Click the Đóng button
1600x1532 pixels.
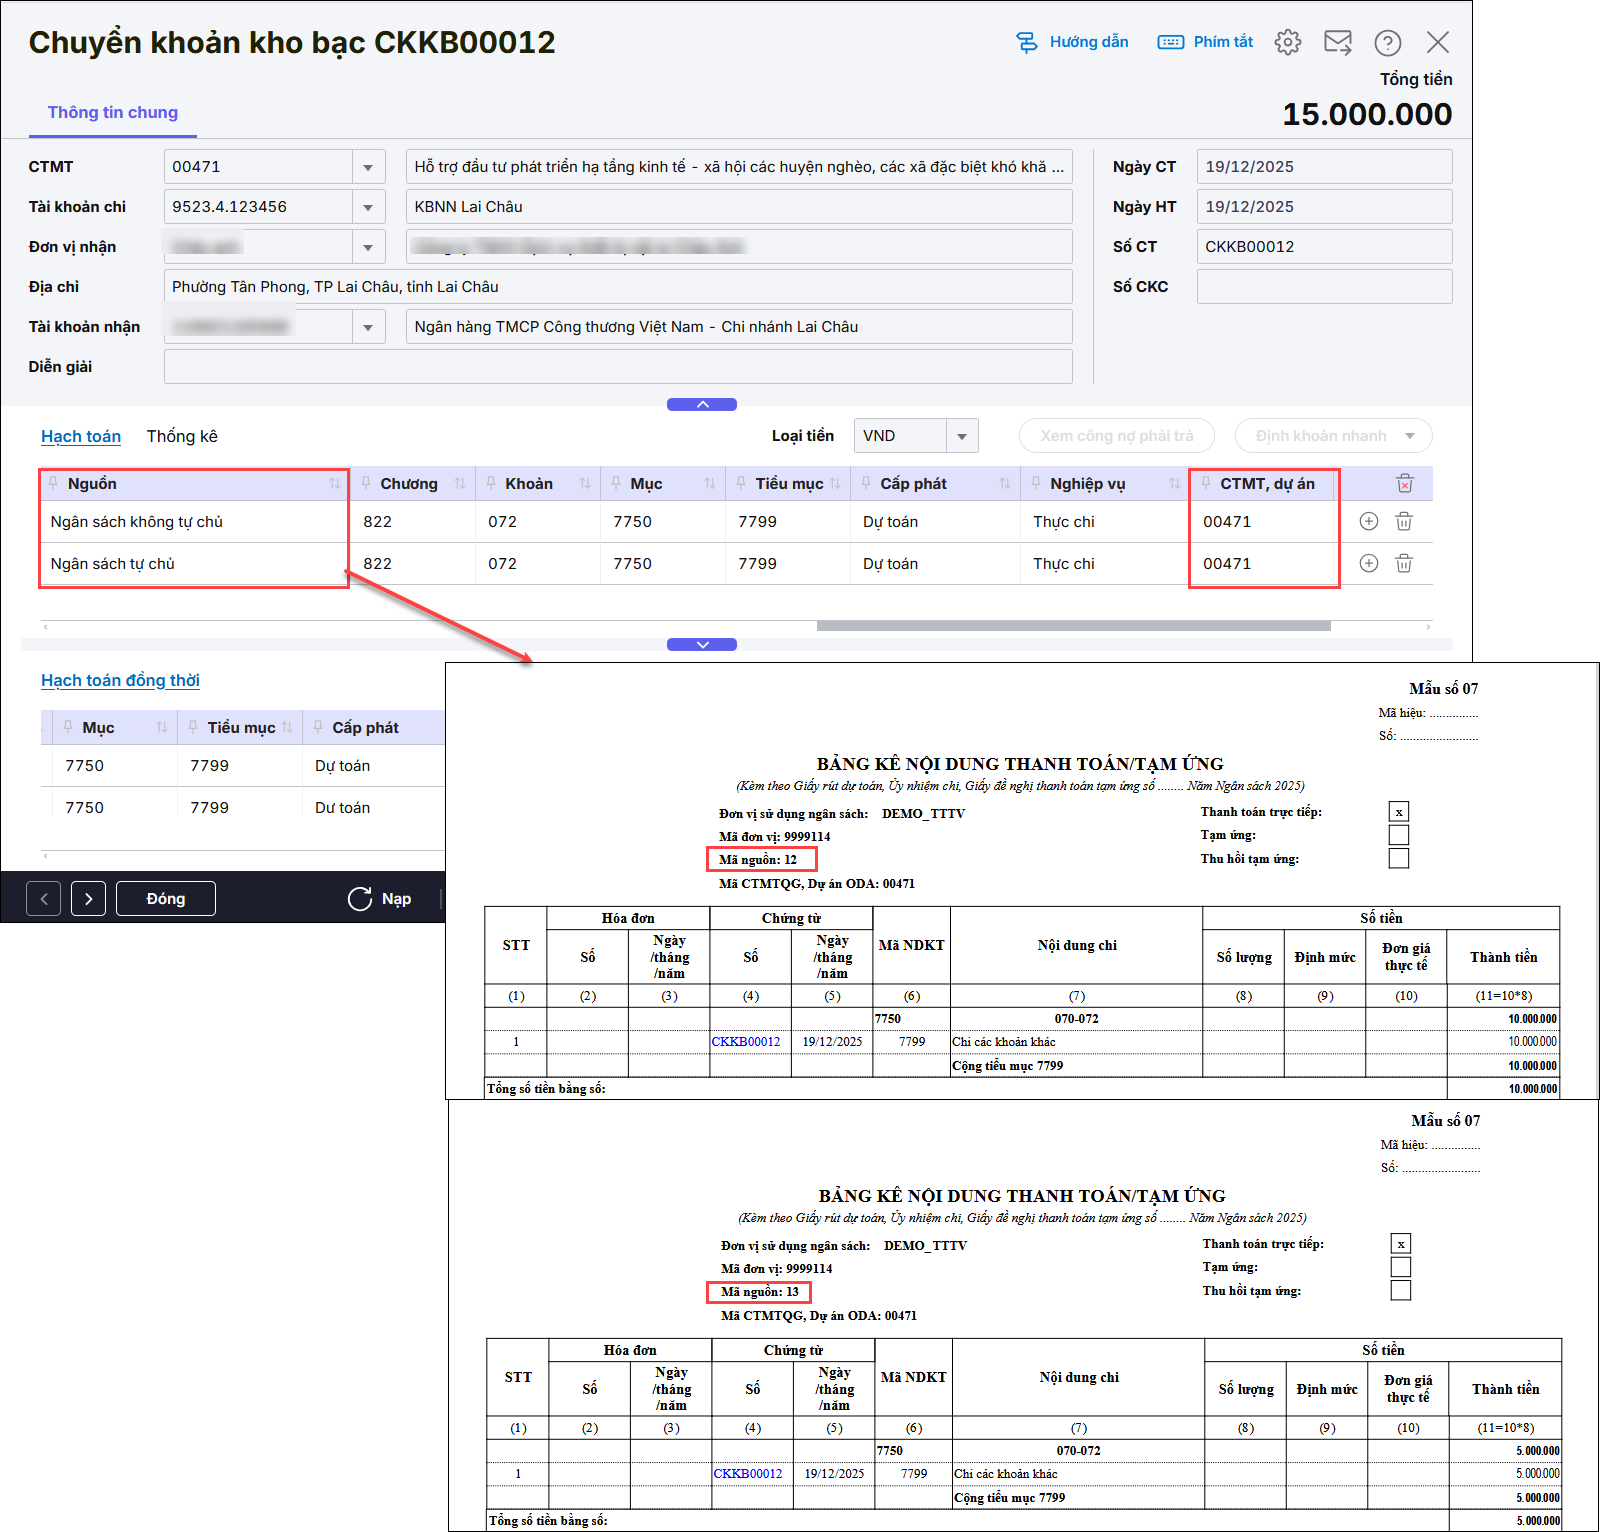(x=165, y=899)
